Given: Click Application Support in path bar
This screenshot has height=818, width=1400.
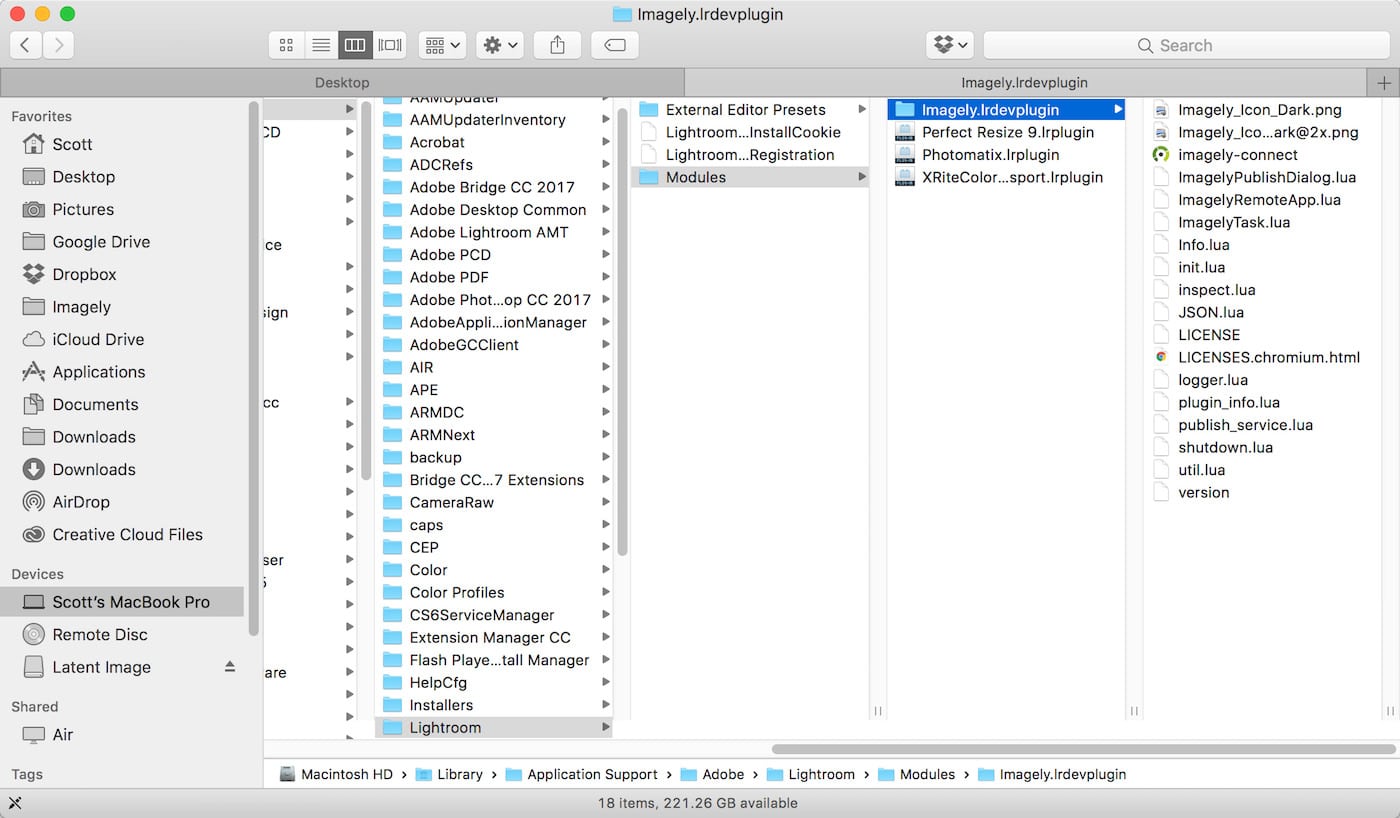Looking at the screenshot, I should (582, 774).
